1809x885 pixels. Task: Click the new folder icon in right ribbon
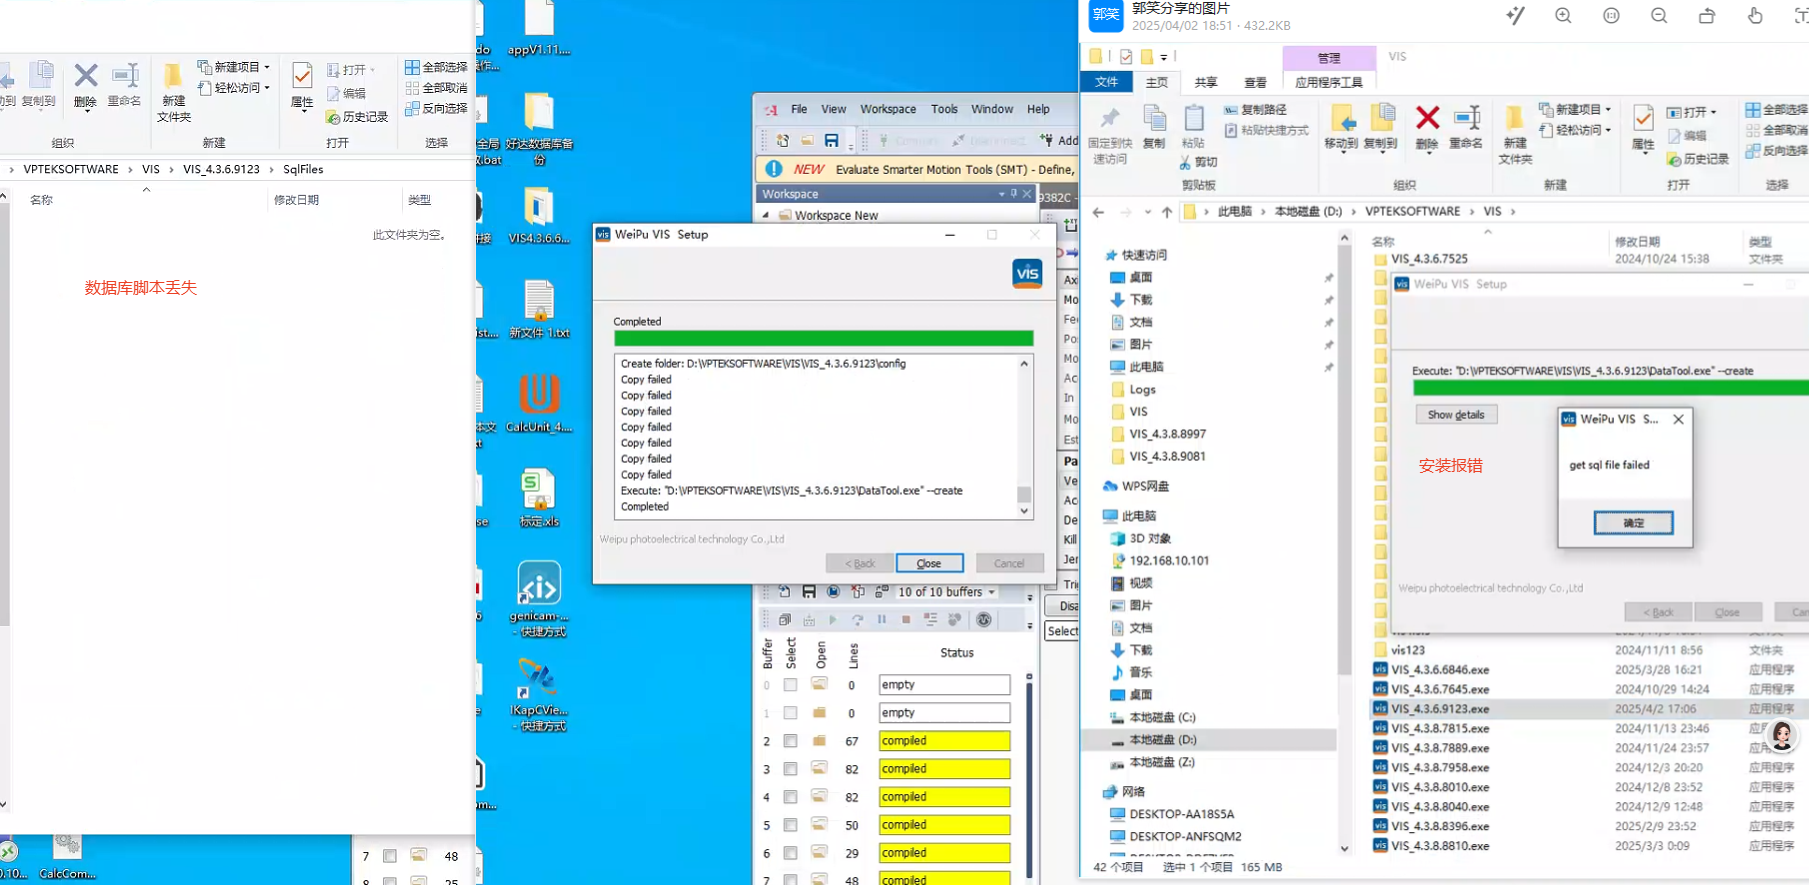1515,118
